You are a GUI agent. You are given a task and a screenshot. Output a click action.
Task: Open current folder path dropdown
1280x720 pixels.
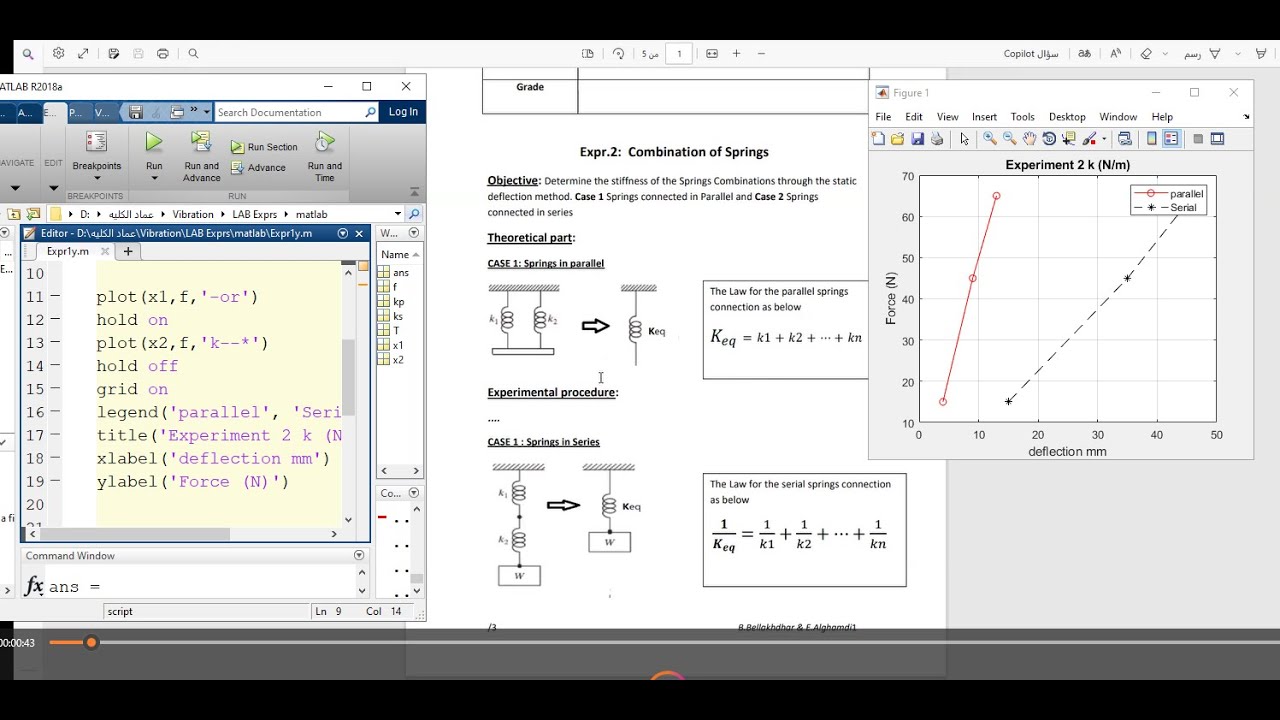coord(398,214)
